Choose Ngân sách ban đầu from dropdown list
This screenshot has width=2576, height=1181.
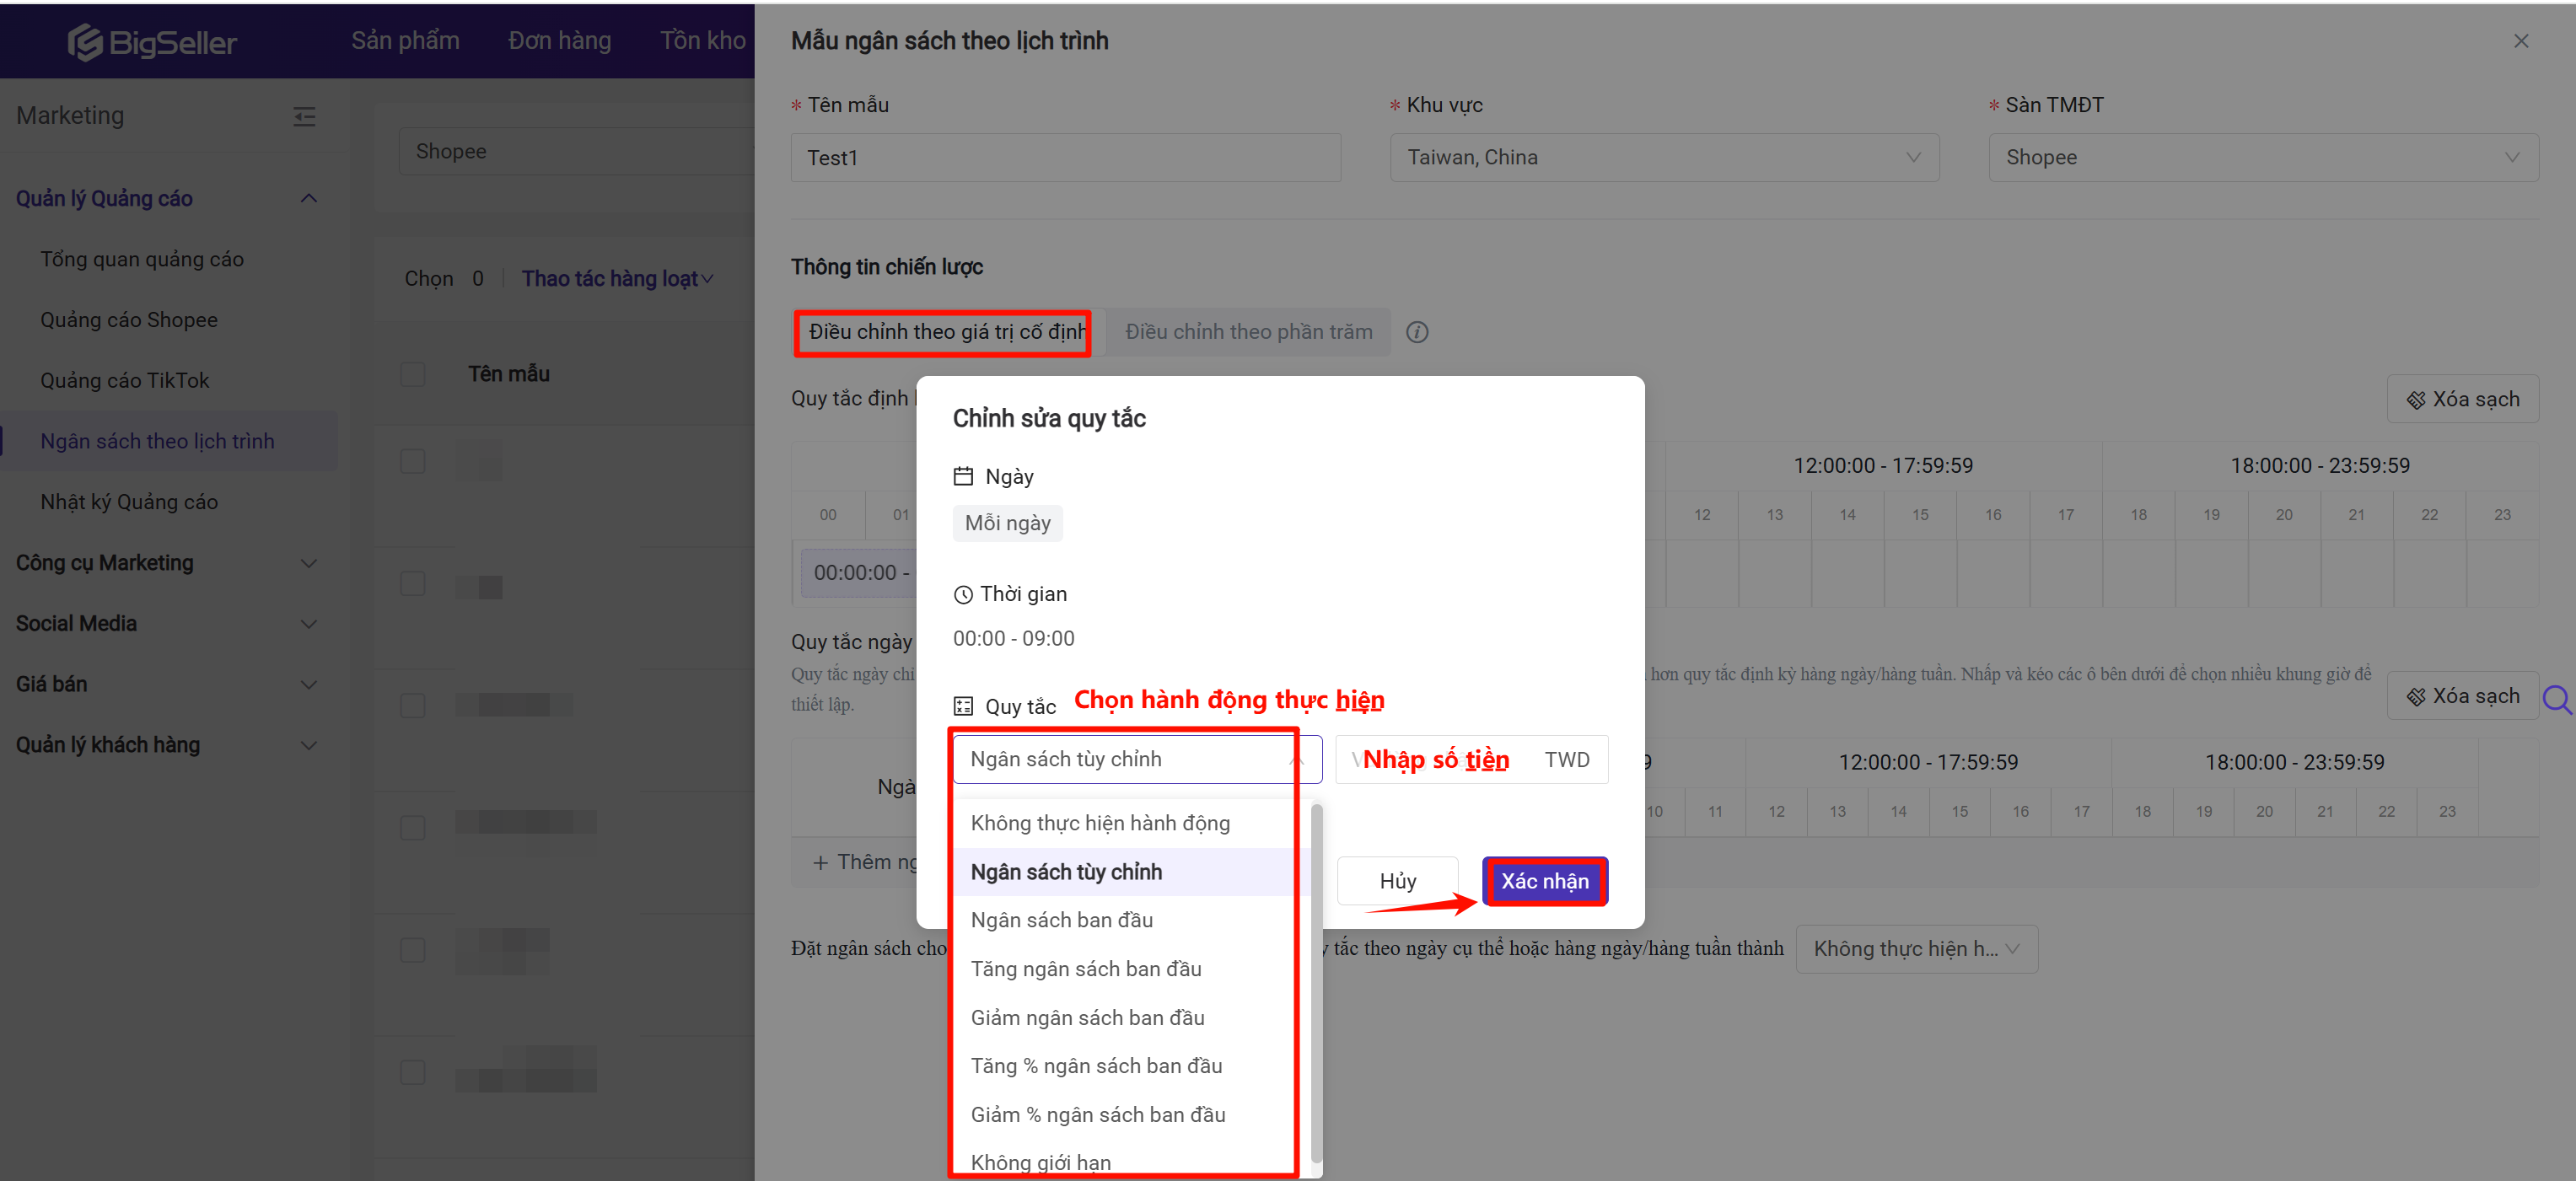1061,920
